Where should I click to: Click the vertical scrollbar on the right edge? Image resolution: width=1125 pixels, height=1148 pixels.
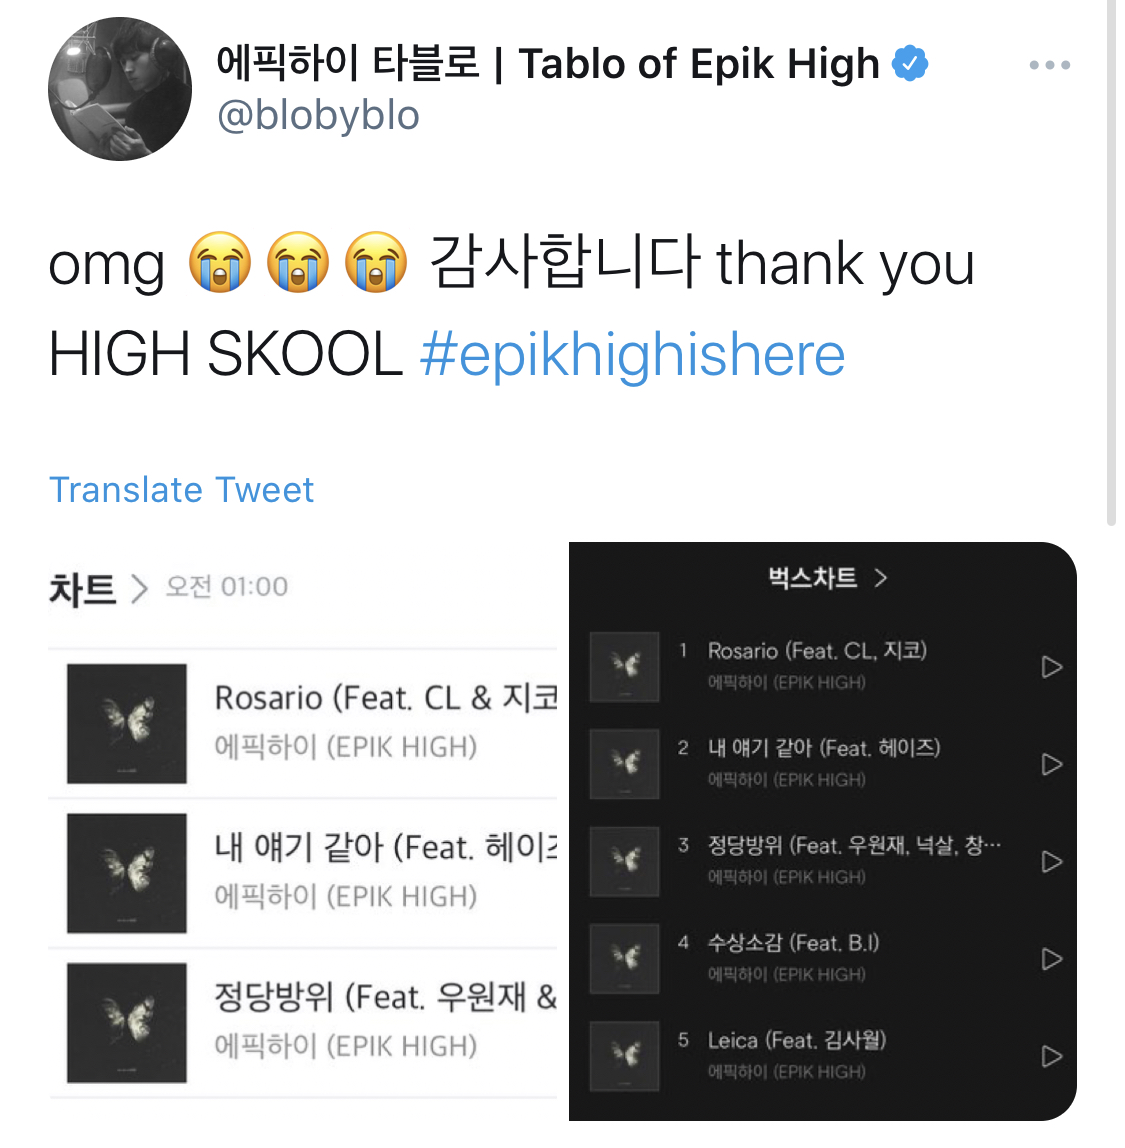pos(1112,264)
